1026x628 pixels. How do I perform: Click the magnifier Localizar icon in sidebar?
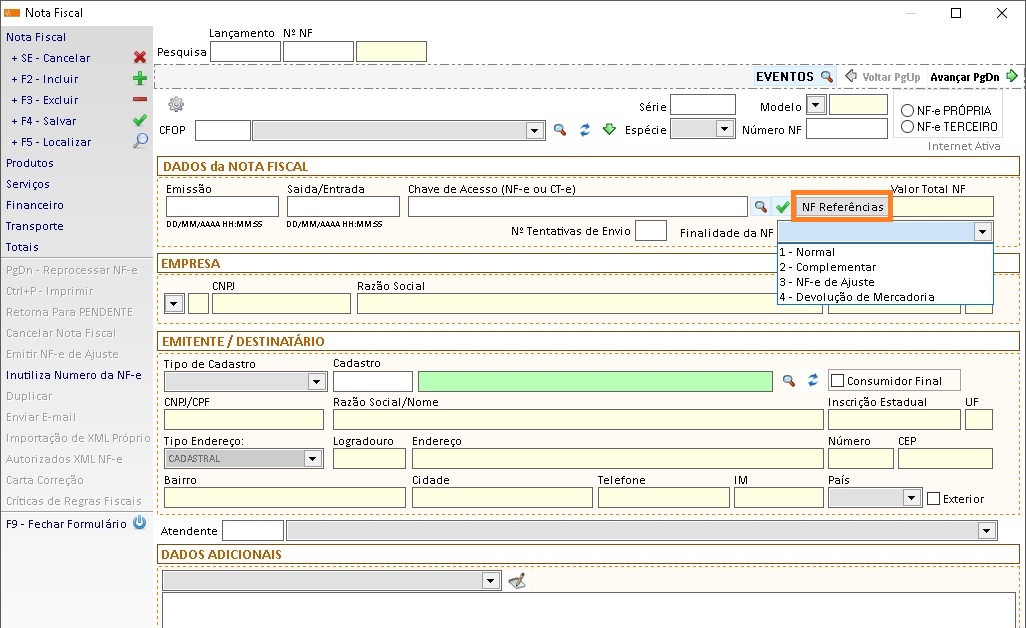(x=140, y=142)
